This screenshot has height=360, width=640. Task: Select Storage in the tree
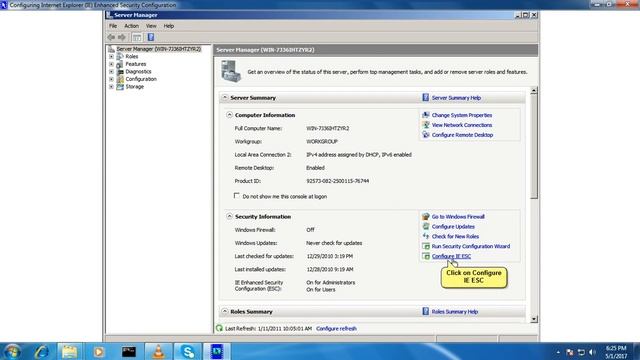pos(134,87)
